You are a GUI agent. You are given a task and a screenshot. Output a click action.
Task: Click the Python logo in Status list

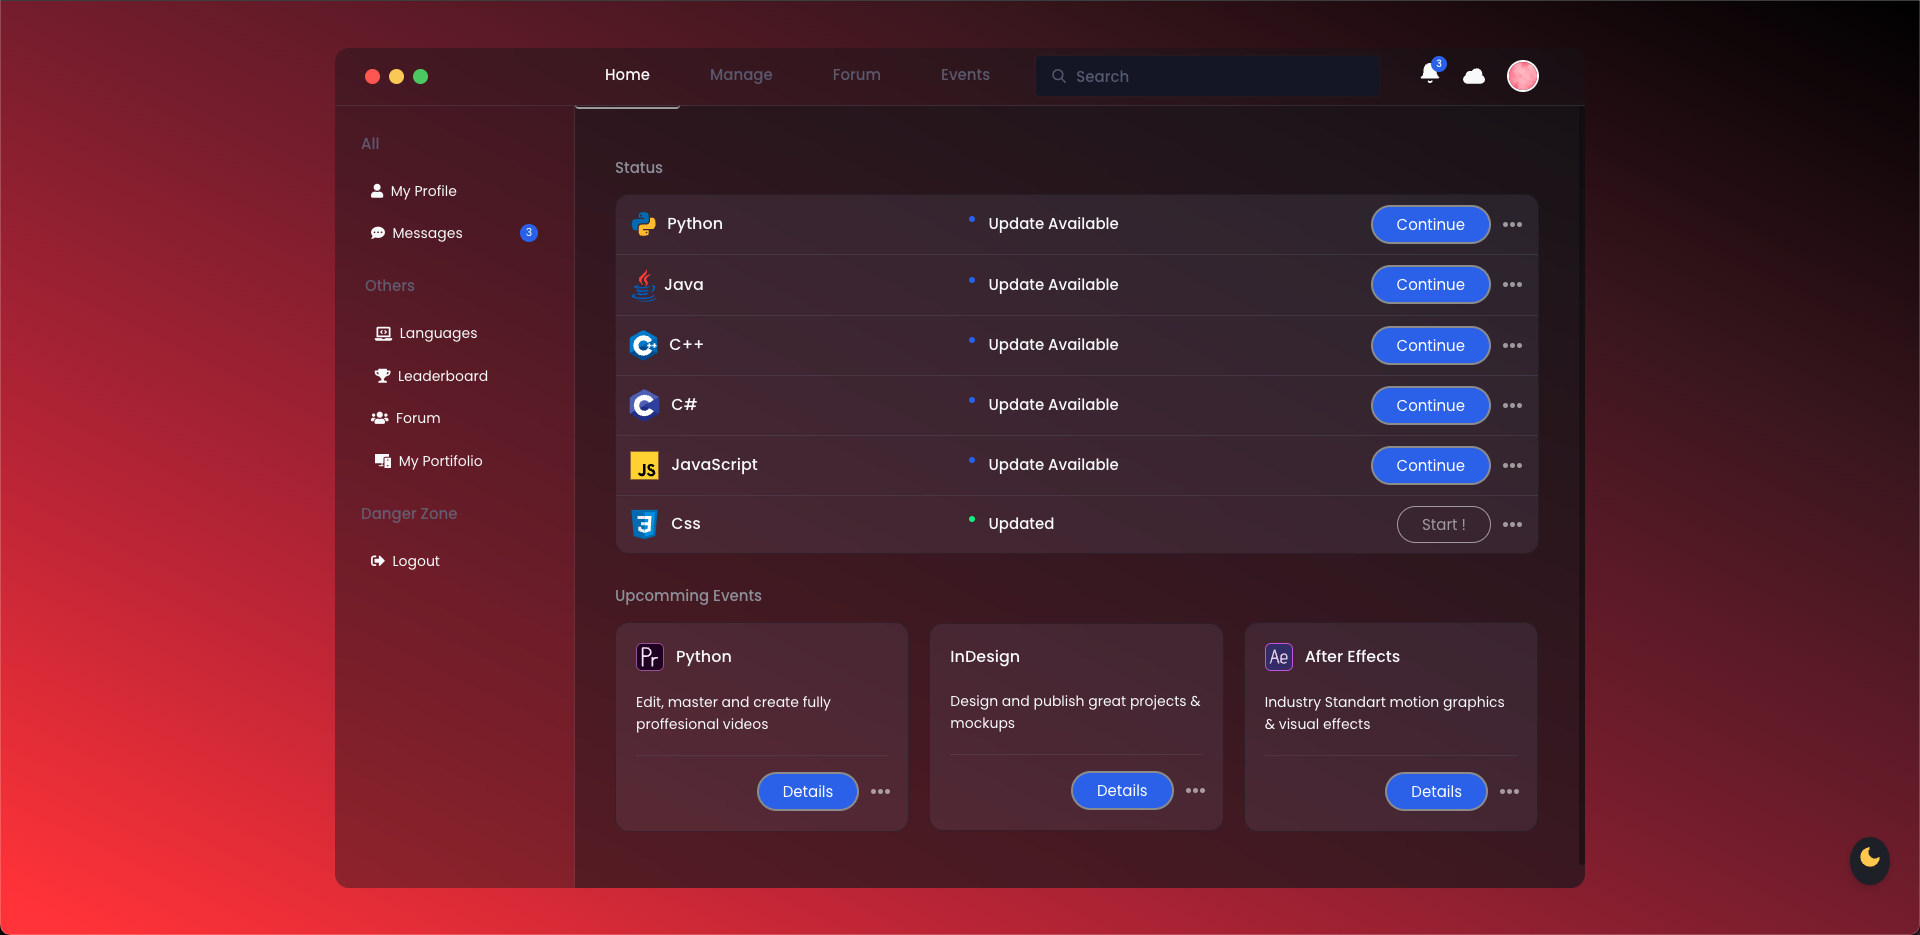644,224
